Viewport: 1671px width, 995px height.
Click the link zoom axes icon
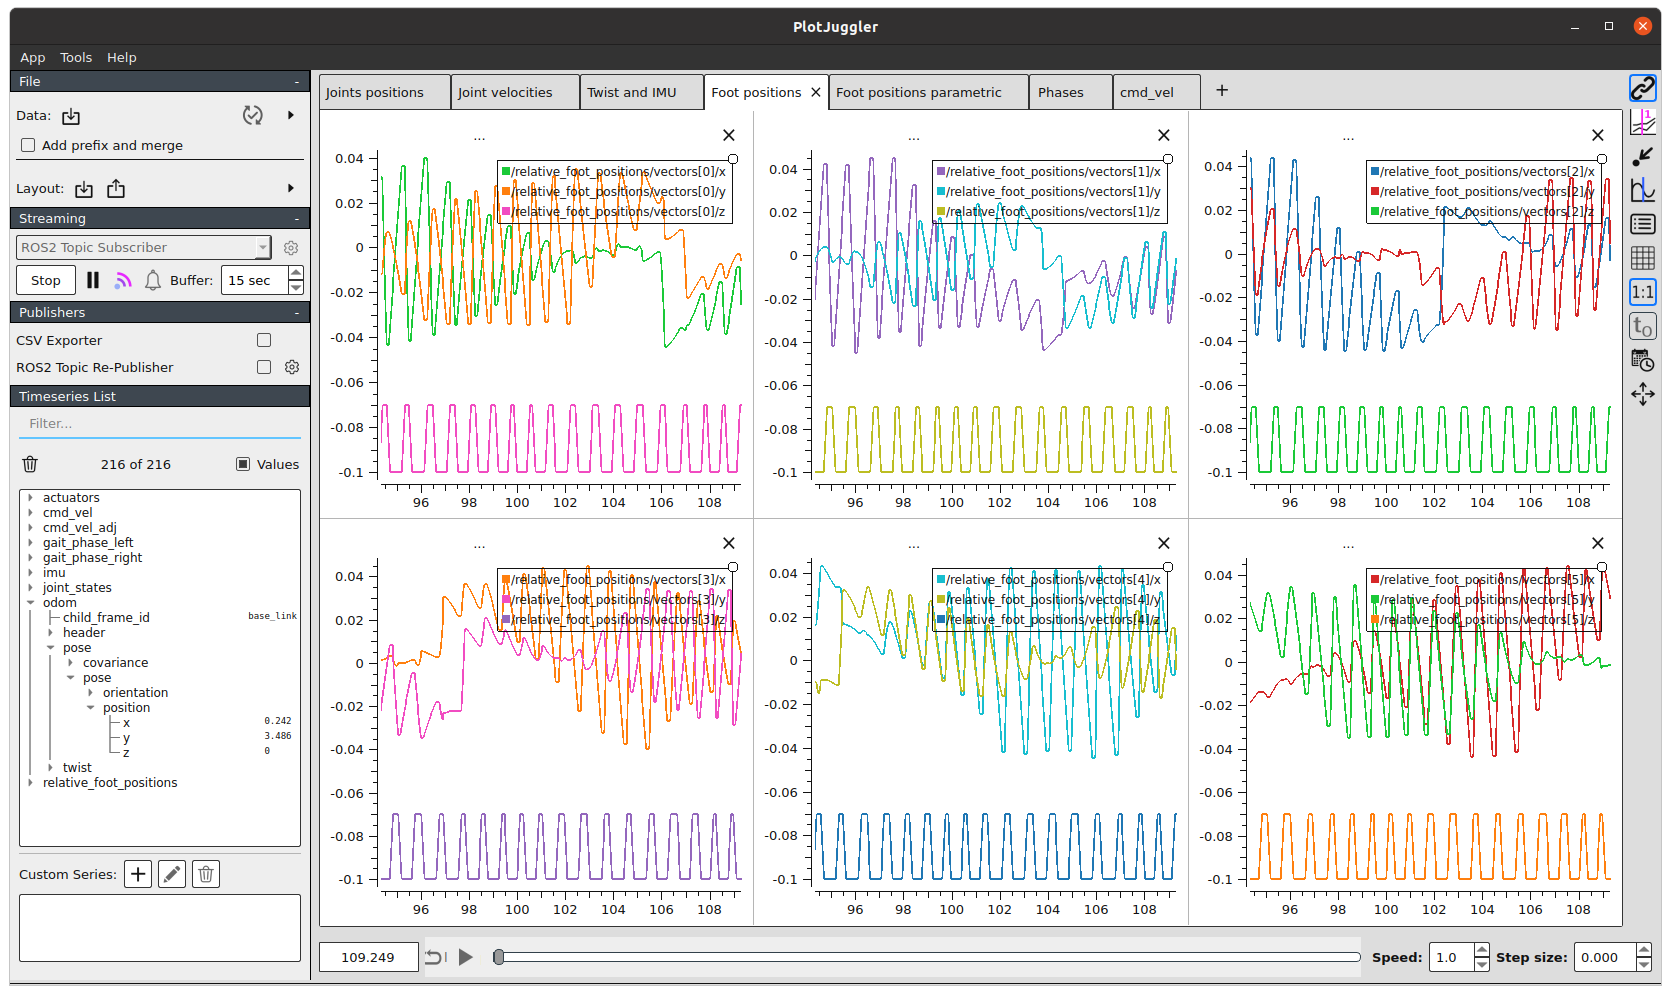[1642, 88]
